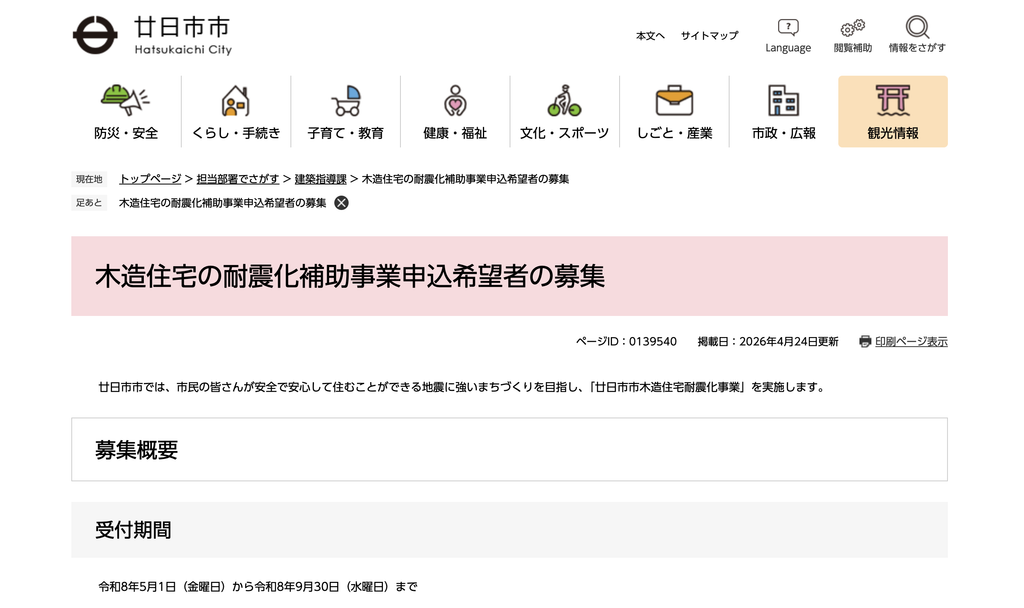
Task: Click the 募集概要 section heading
Action: point(136,450)
